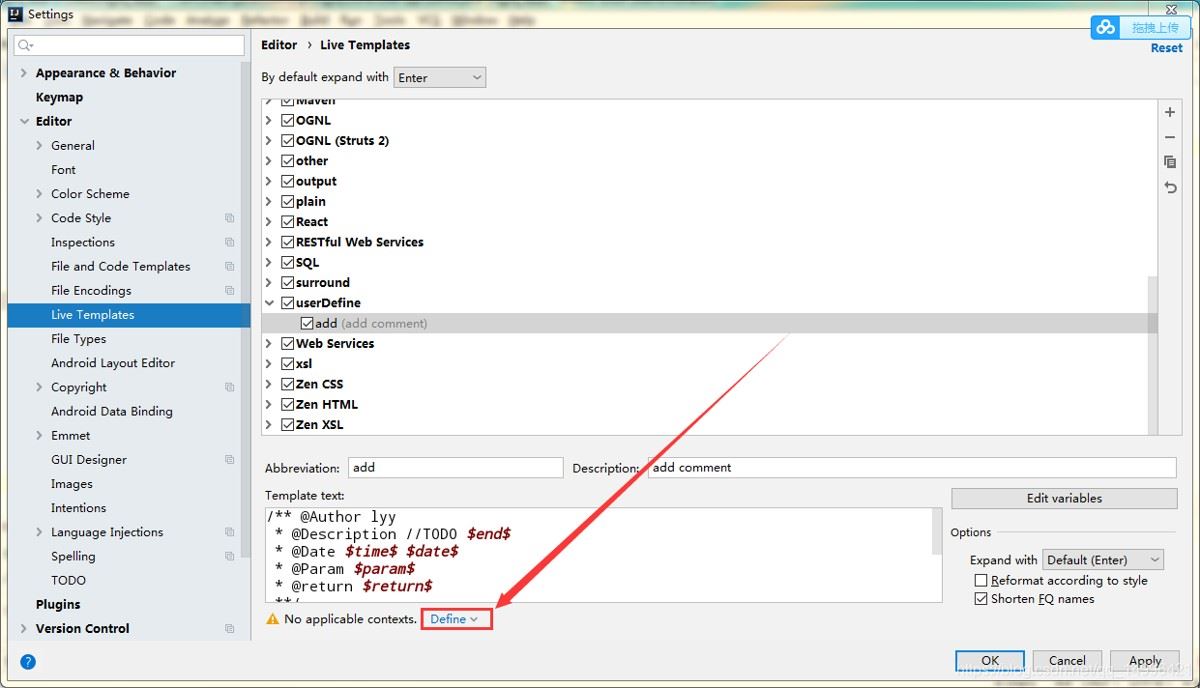Enable Reformat according to style
This screenshot has width=1200, height=688.
coord(981,580)
